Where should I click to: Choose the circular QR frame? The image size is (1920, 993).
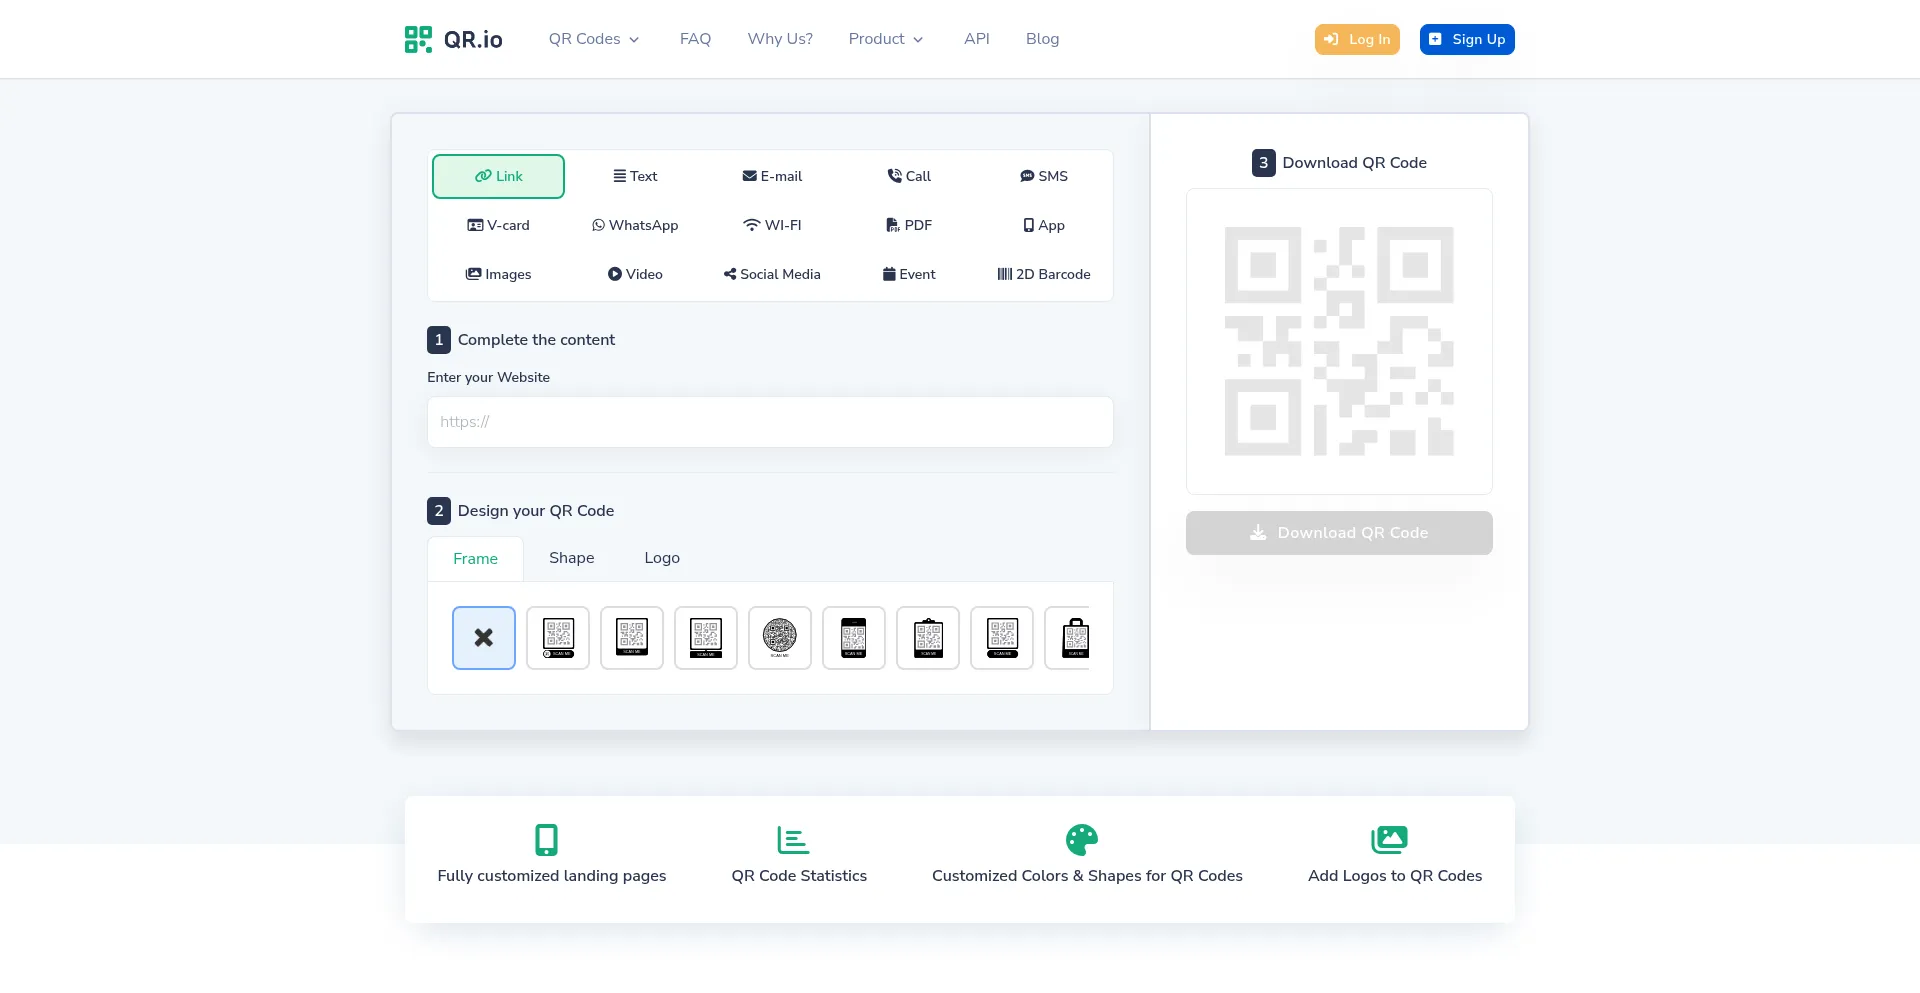tap(780, 638)
